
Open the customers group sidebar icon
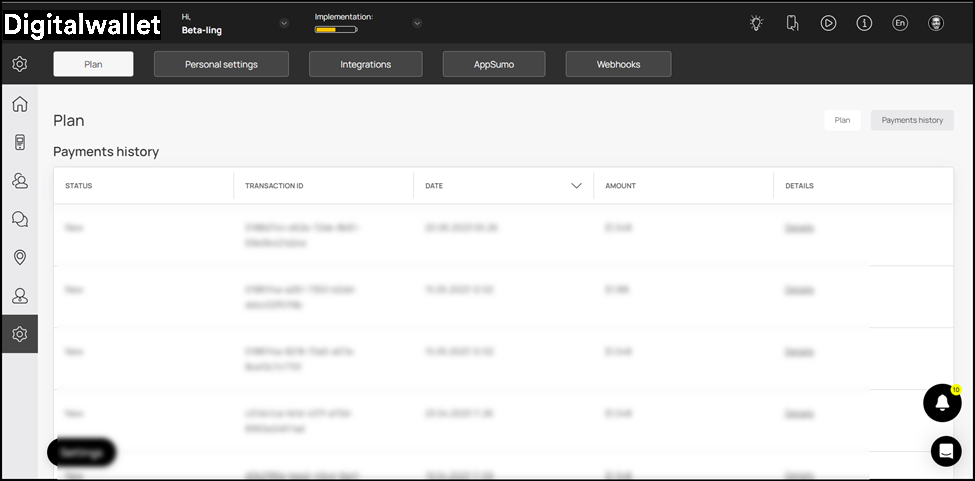19,181
